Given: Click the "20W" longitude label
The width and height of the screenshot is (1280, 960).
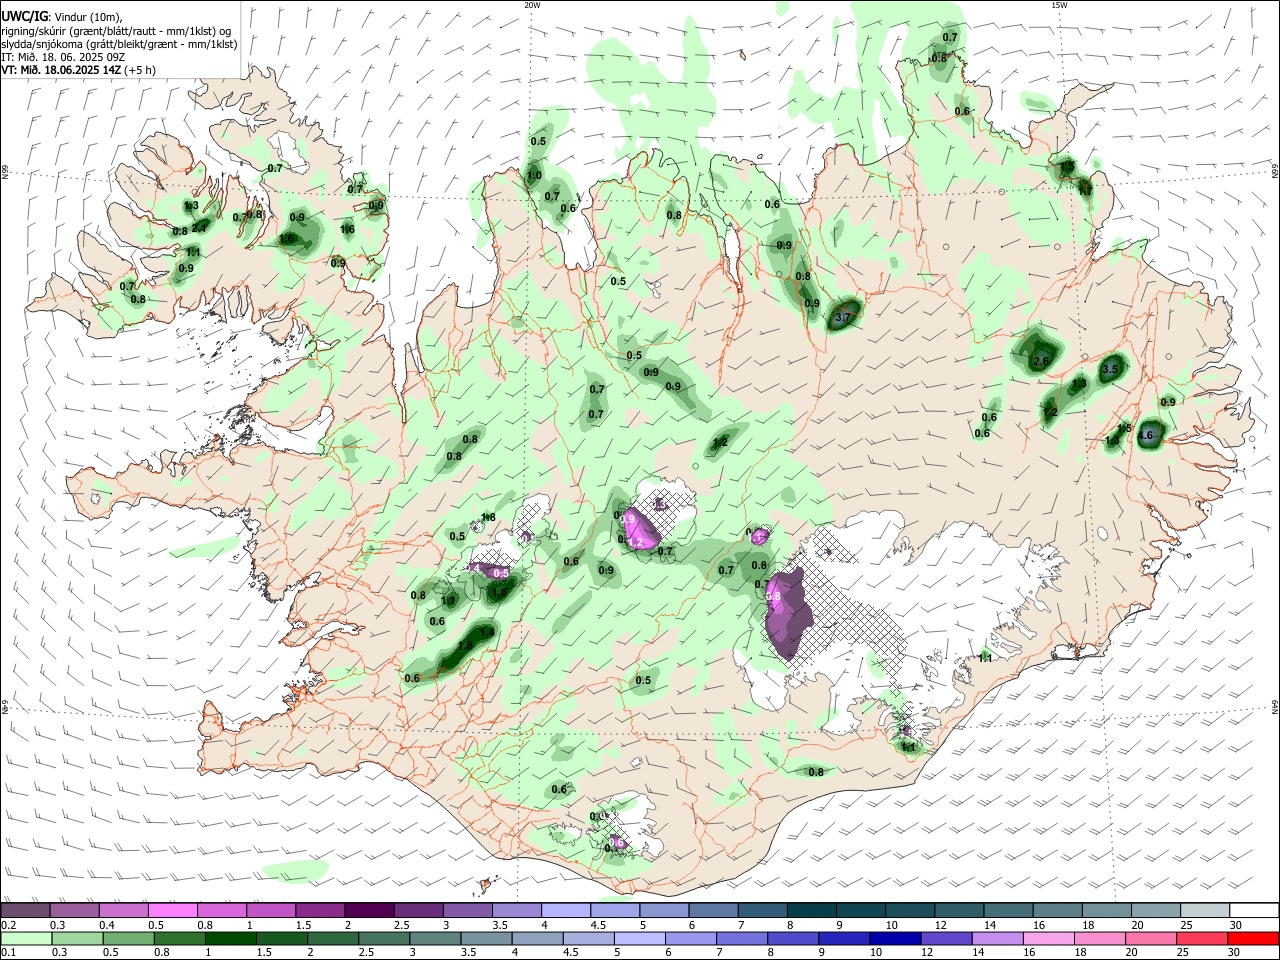Looking at the screenshot, I should click(532, 5).
